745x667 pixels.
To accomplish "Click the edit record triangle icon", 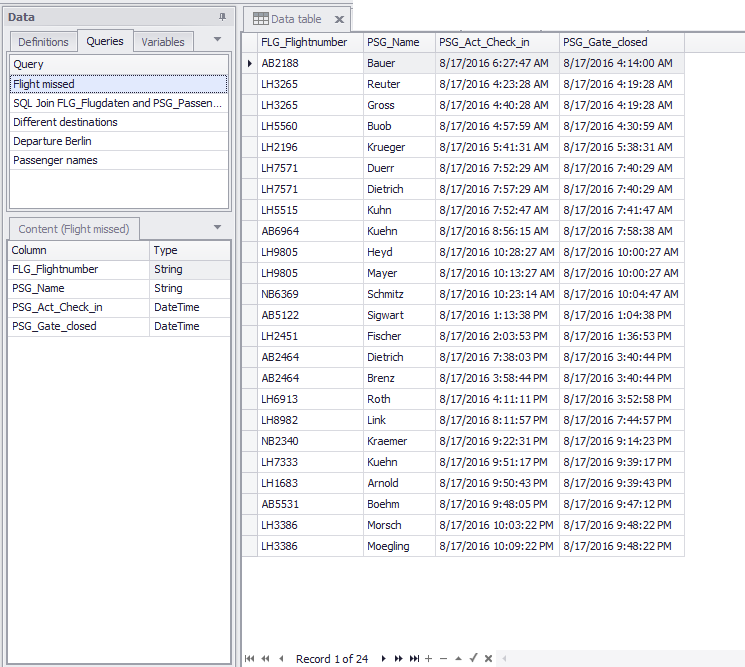I will (x=458, y=658).
